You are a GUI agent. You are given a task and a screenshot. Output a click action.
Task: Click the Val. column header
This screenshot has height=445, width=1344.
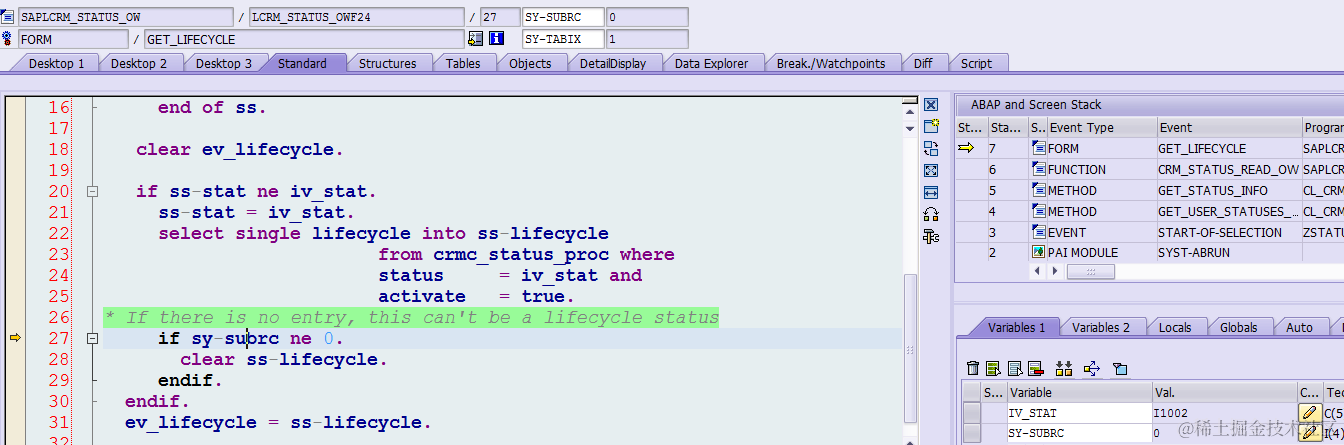(1223, 393)
